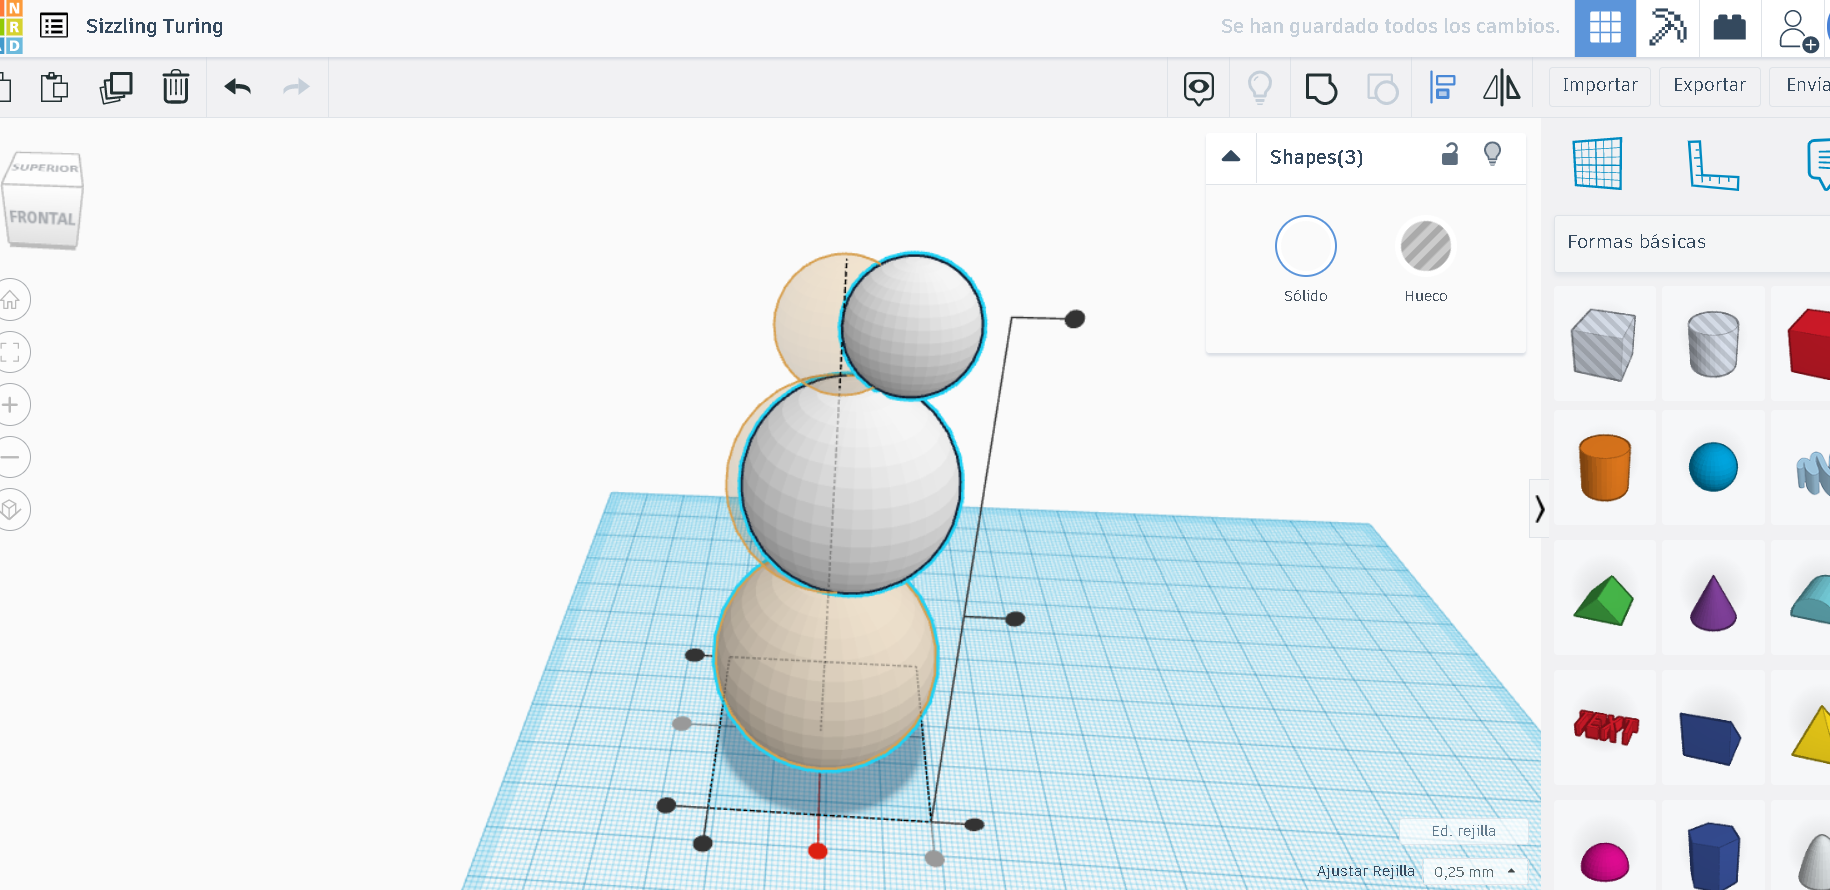Select the Workplane tool
The height and width of the screenshot is (890, 1830).
pyautogui.click(x=1597, y=163)
